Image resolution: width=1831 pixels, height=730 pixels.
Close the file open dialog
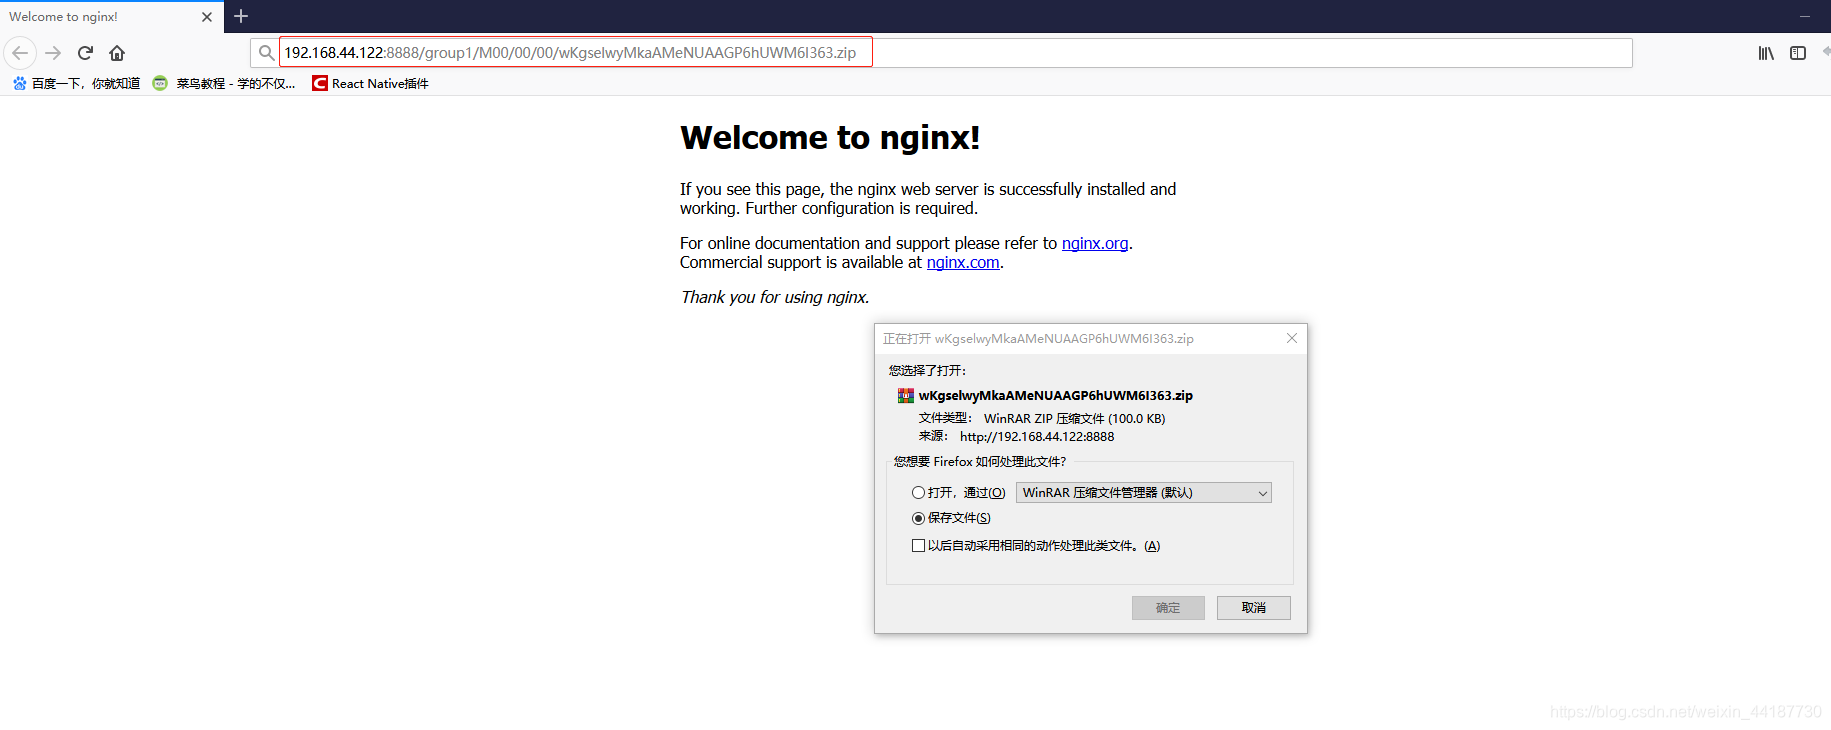click(x=1292, y=338)
